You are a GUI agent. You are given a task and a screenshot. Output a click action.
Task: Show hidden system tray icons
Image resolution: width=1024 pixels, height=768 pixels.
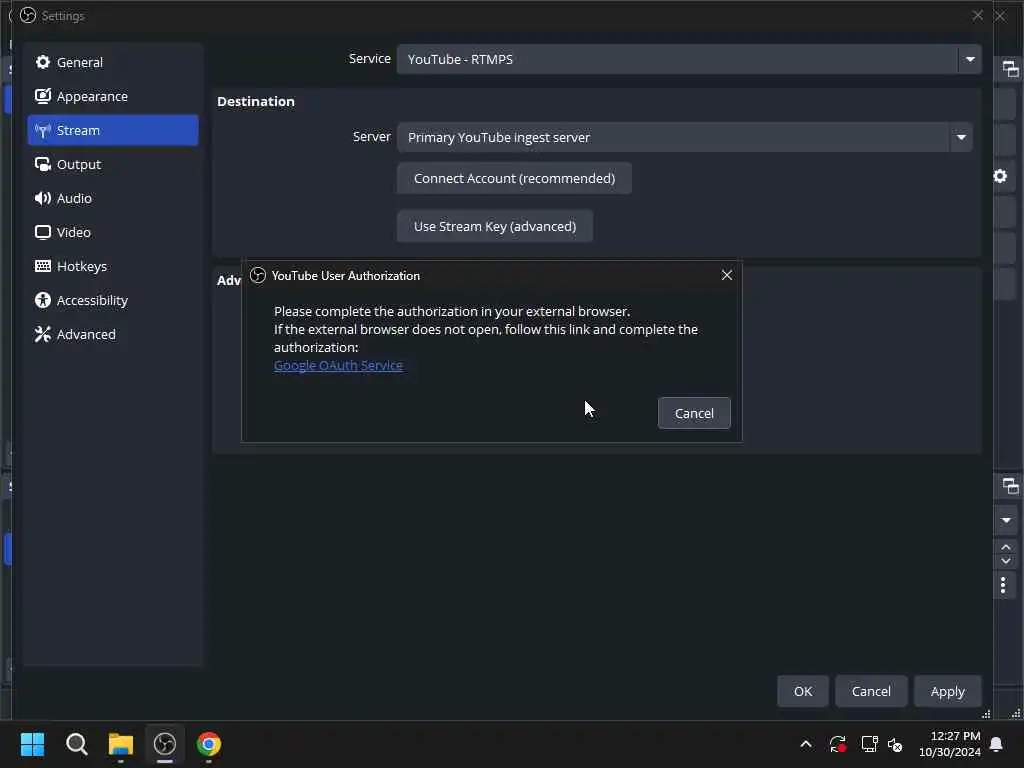(x=806, y=744)
